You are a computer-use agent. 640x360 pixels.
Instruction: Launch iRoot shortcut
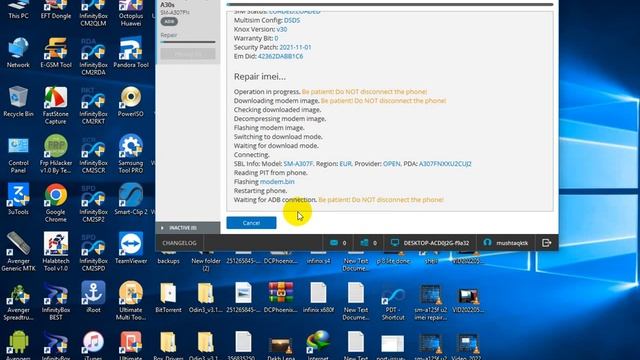[93, 297]
